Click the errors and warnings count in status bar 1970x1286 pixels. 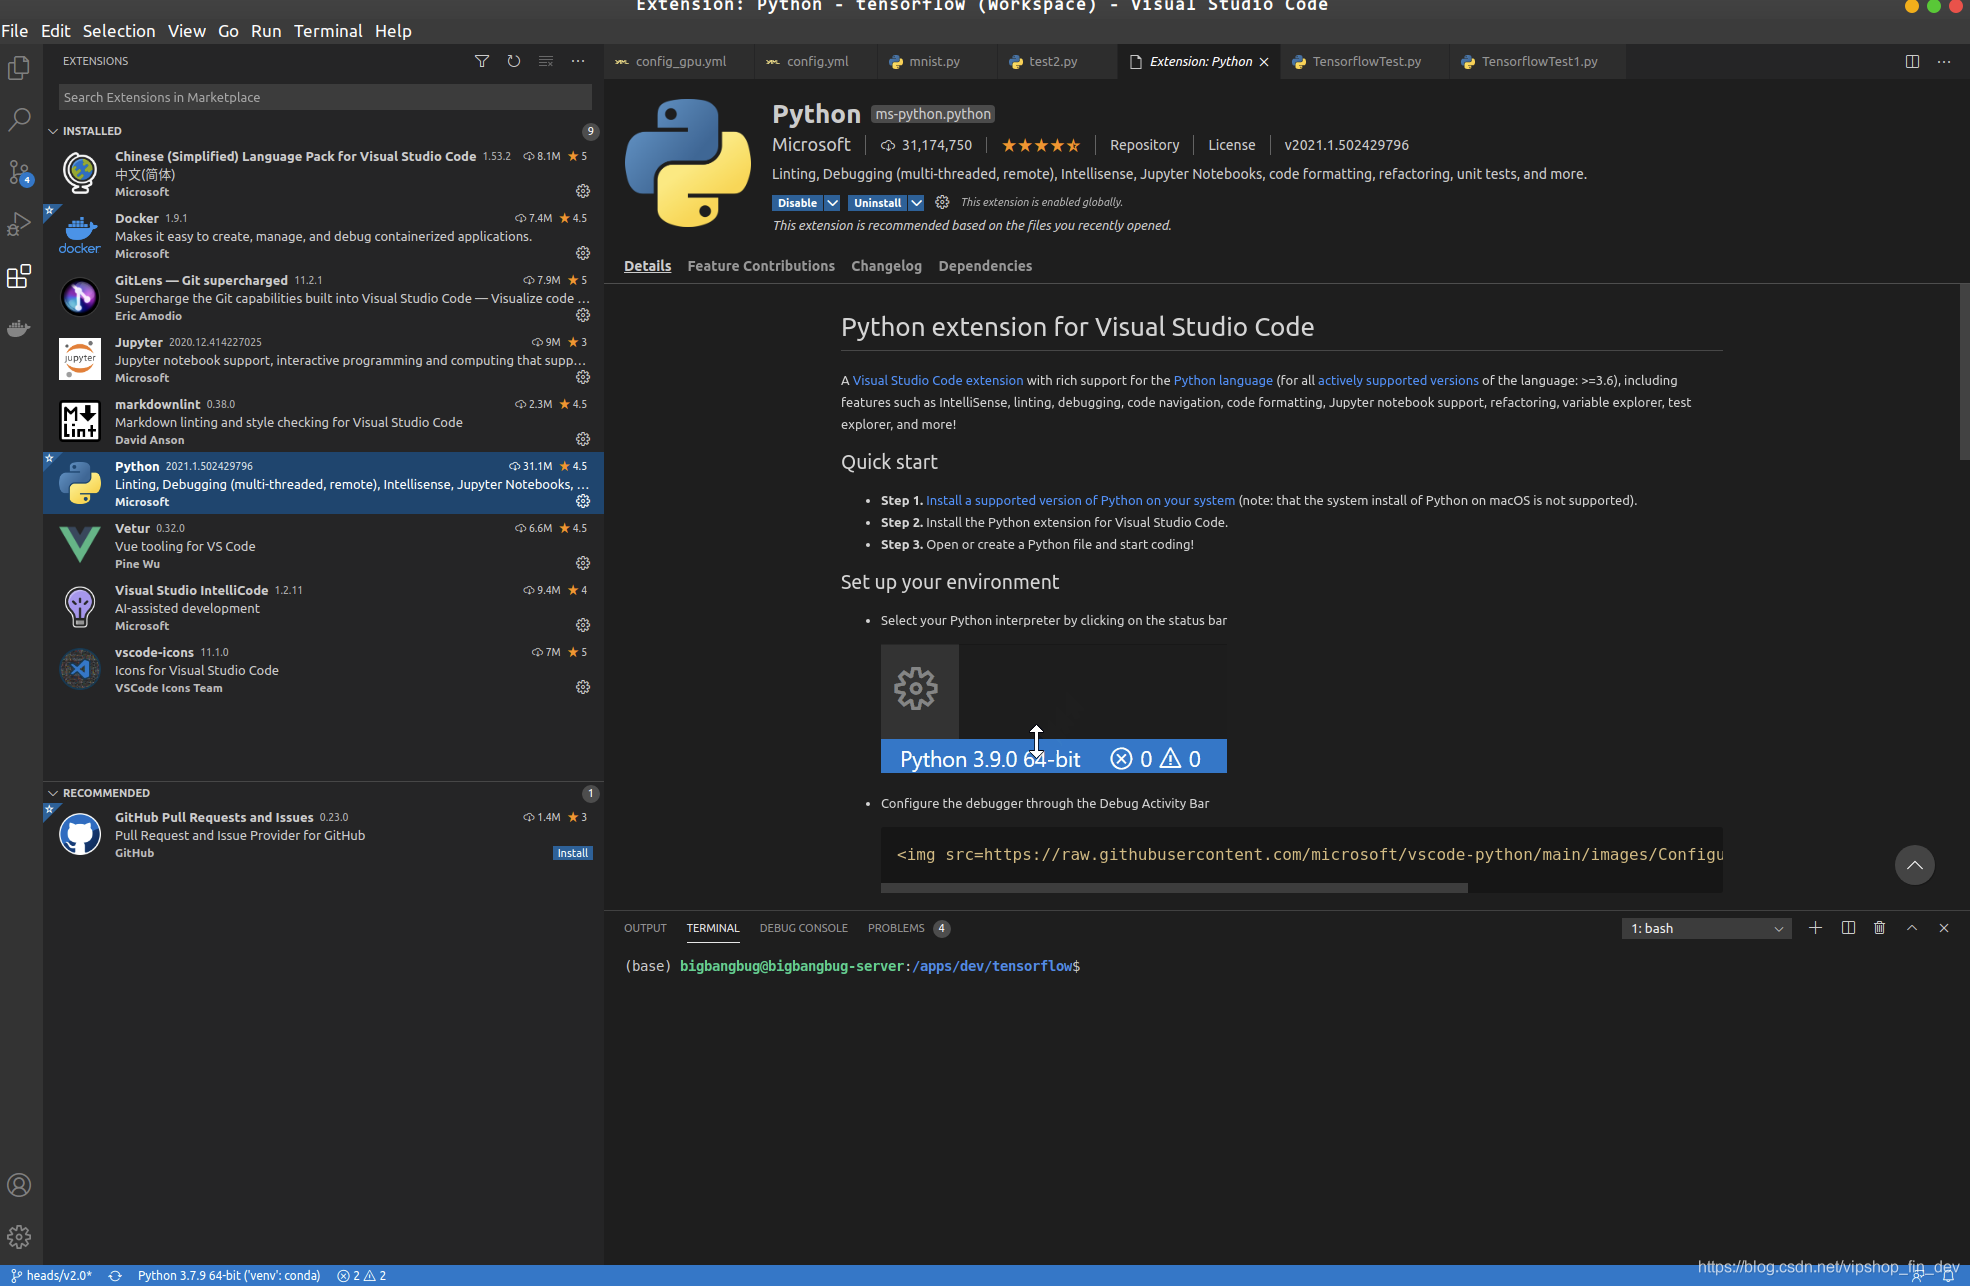[362, 1276]
